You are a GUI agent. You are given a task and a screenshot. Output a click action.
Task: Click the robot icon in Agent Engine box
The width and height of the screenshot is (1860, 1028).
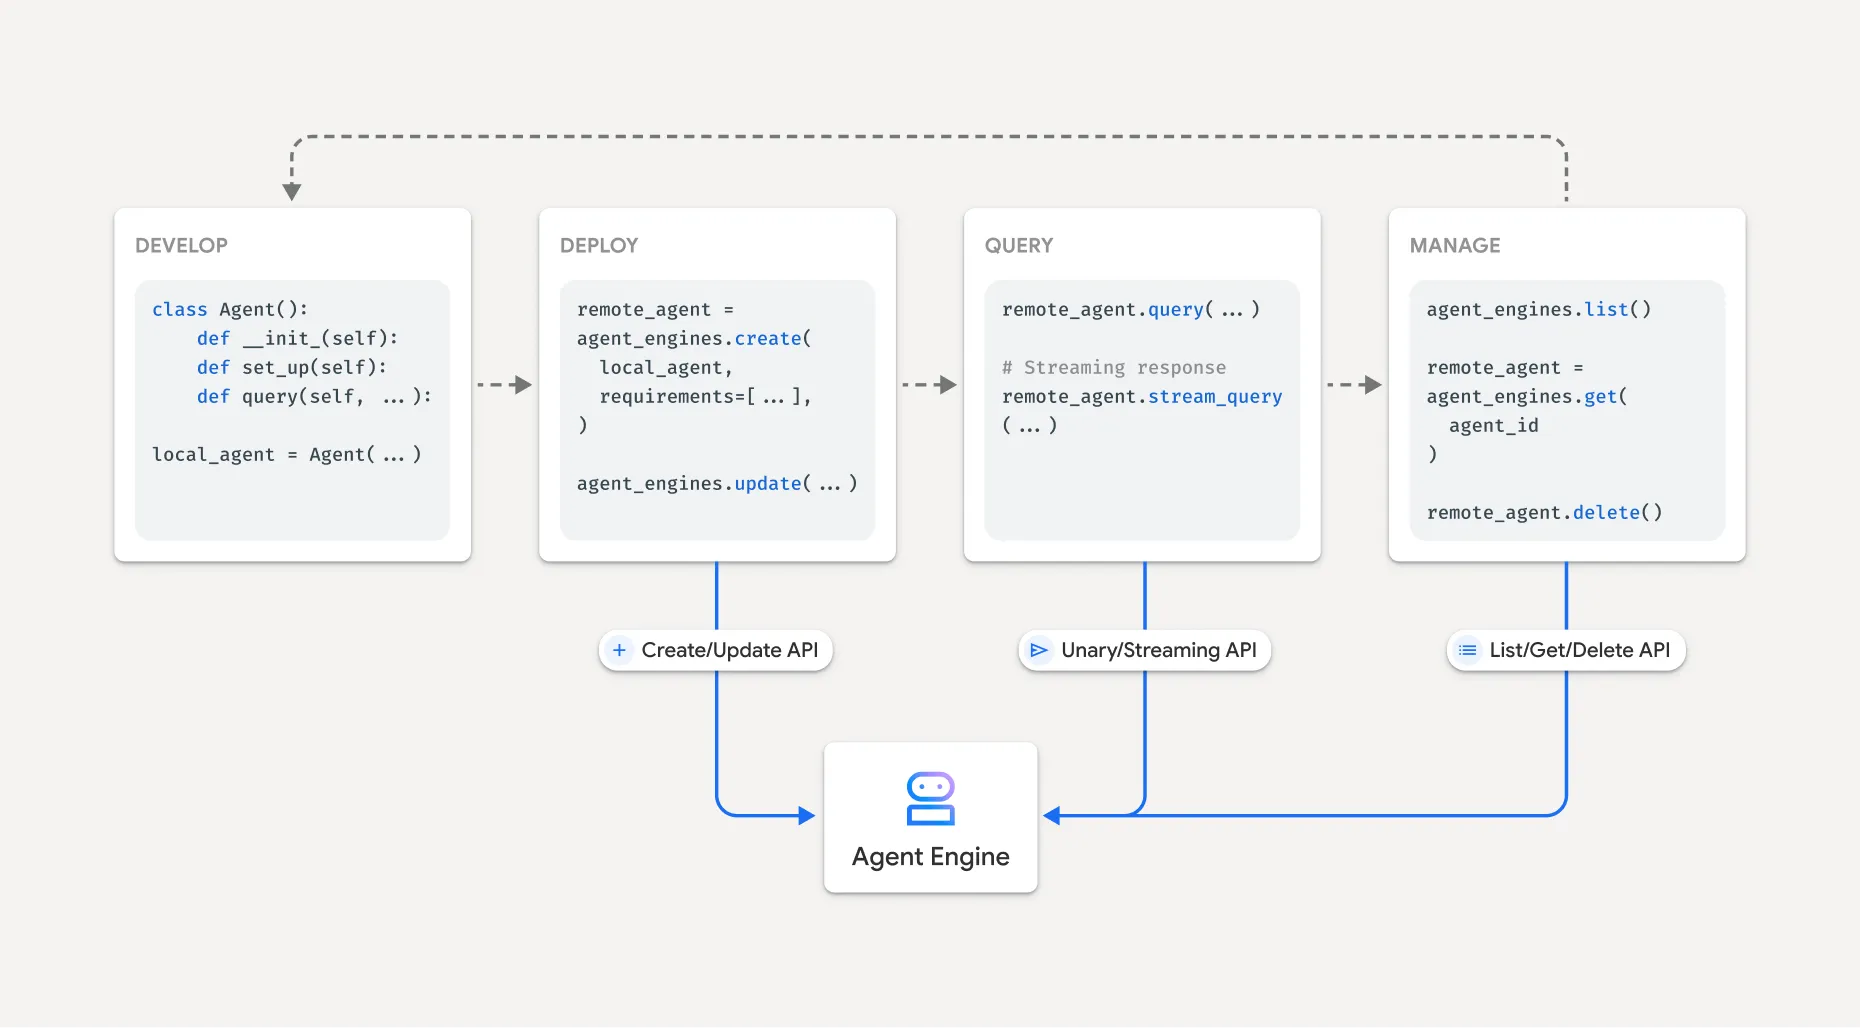[929, 797]
